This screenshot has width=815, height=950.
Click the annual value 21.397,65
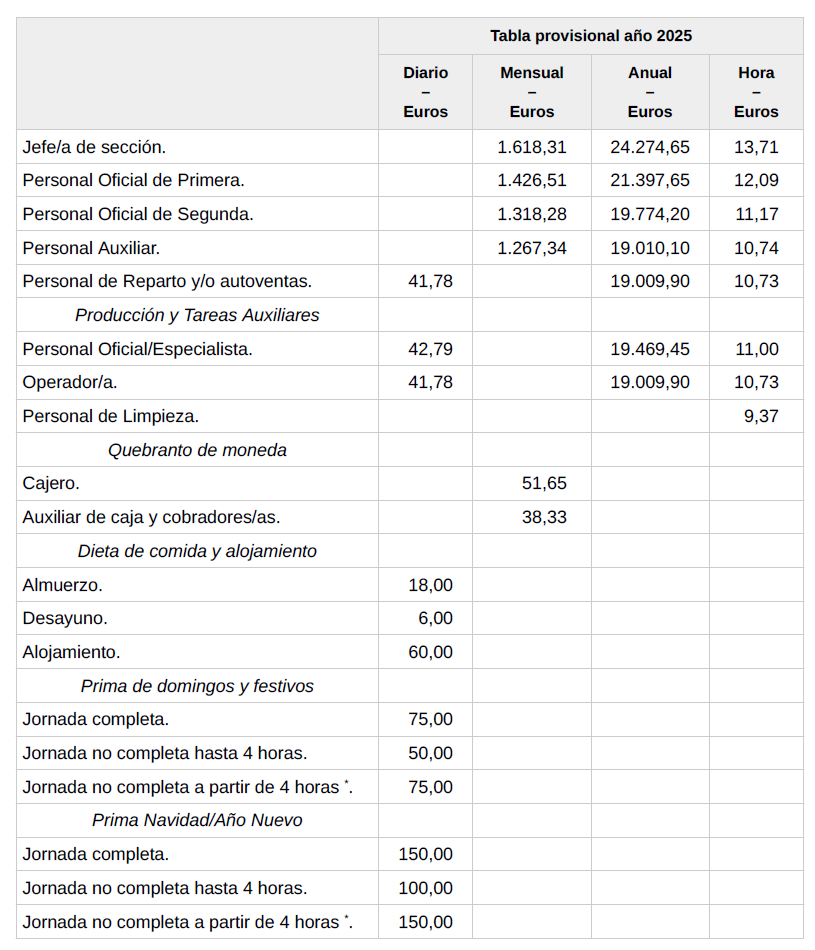(650, 181)
